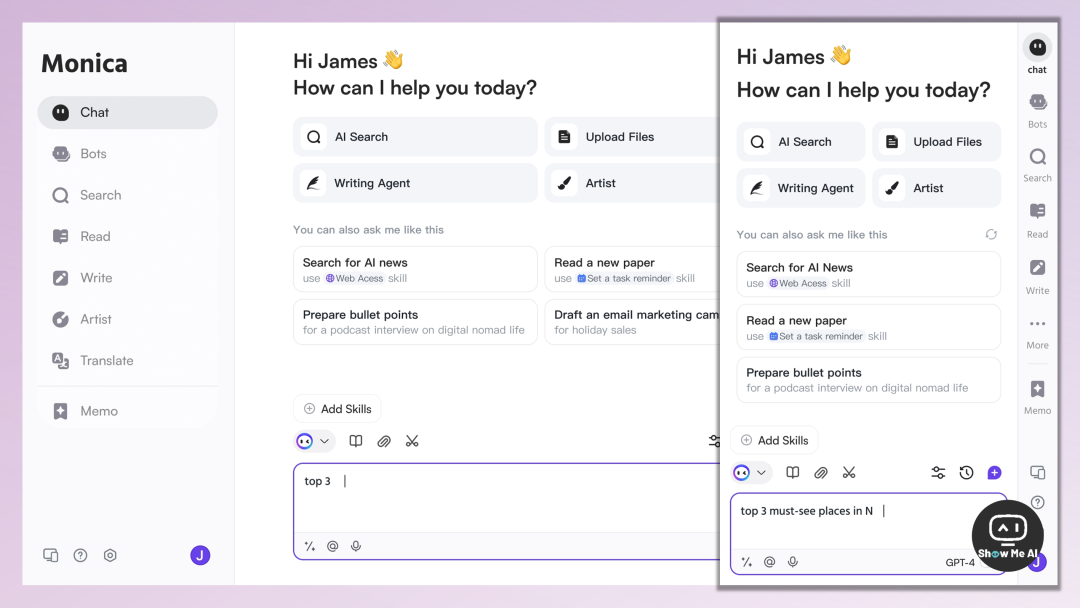Click microphone icon in side panel input

pyautogui.click(x=793, y=562)
